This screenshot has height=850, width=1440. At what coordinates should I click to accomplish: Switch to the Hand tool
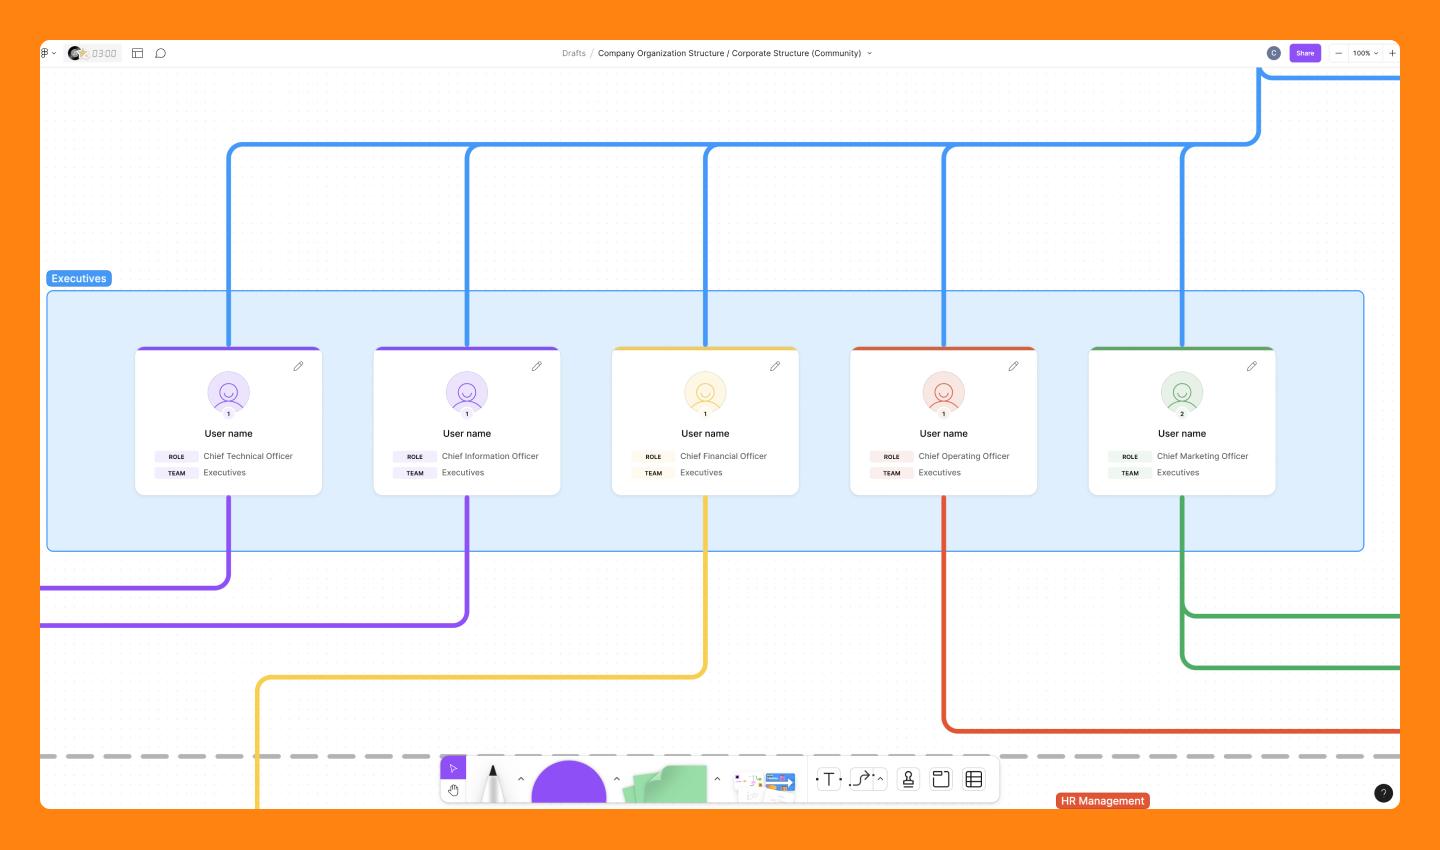pyautogui.click(x=454, y=790)
